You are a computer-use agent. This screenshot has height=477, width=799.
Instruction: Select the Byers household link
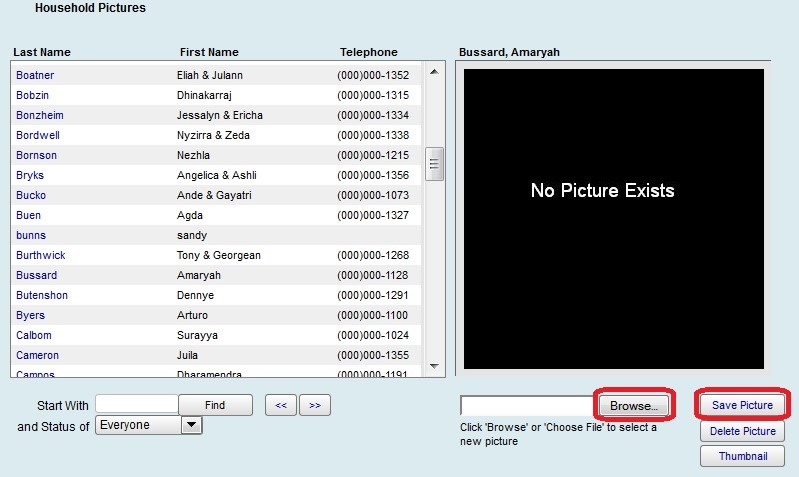[x=31, y=315]
